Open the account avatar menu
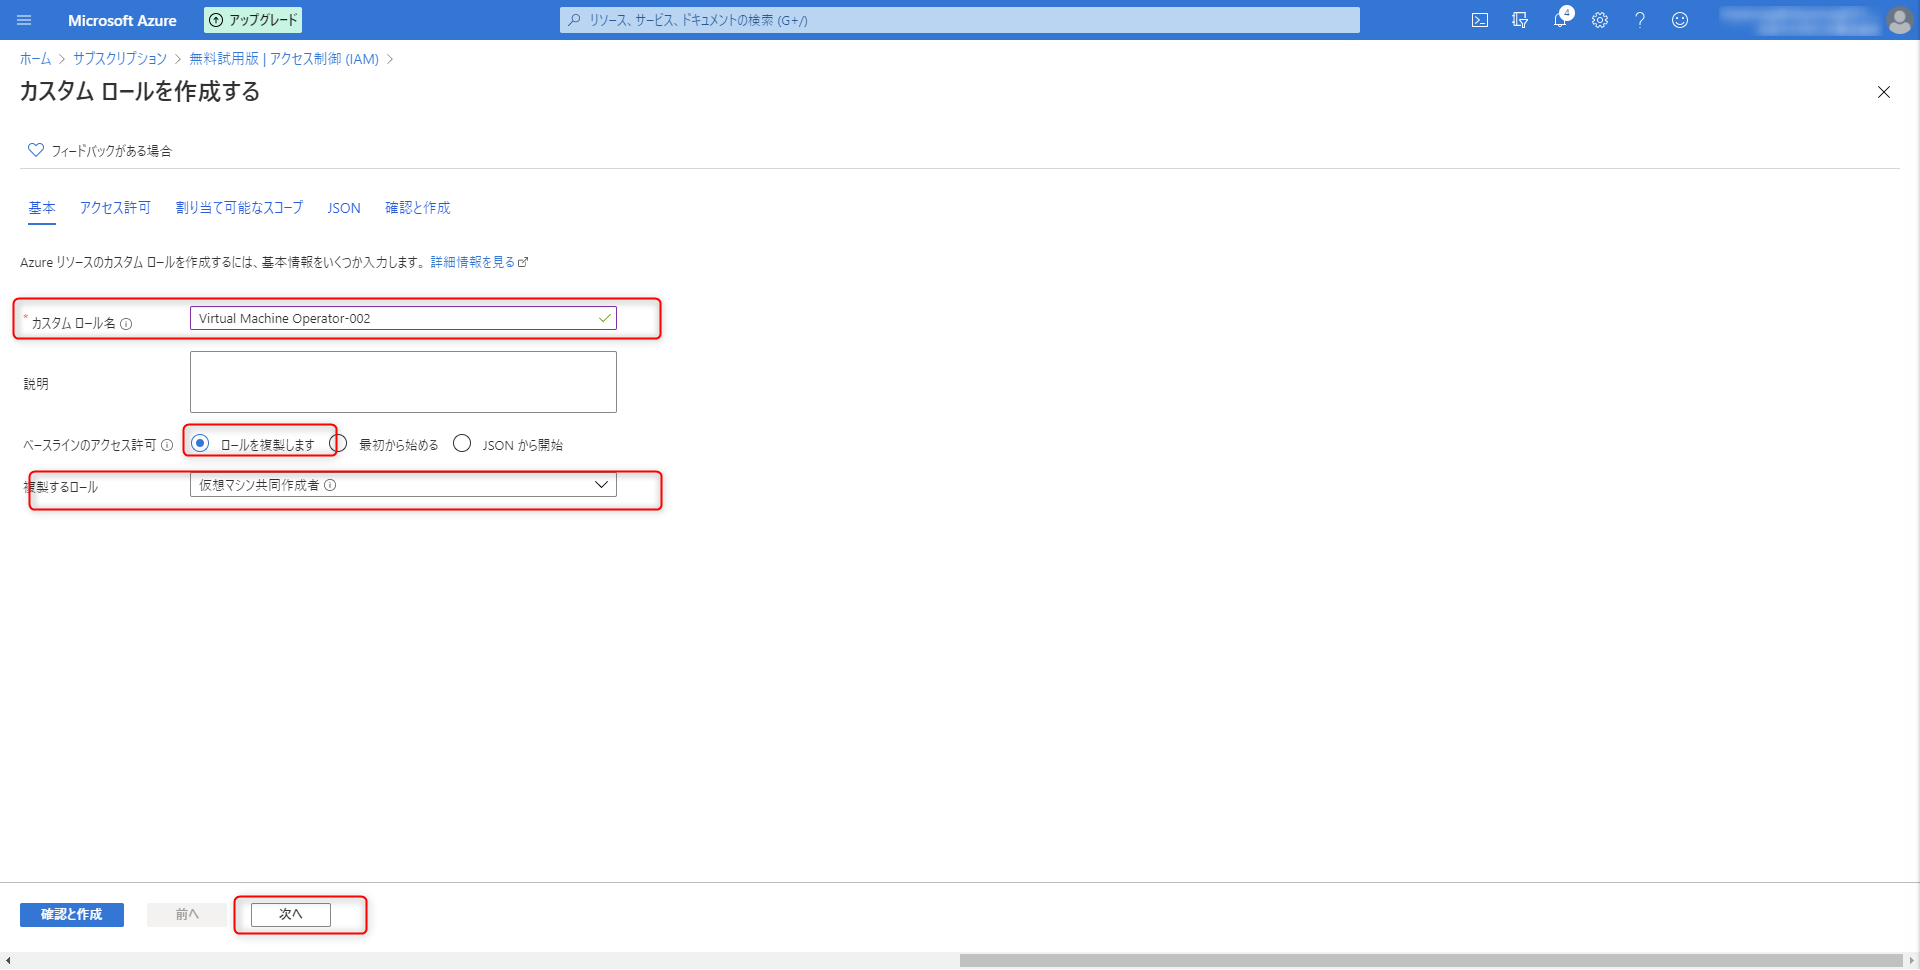 pos(1899,20)
